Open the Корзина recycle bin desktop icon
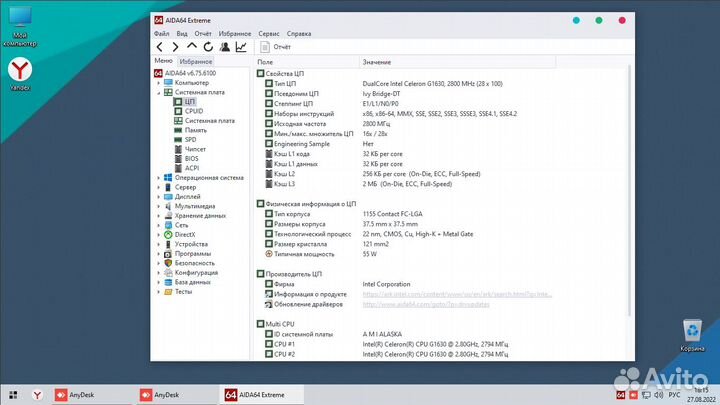 [692, 332]
